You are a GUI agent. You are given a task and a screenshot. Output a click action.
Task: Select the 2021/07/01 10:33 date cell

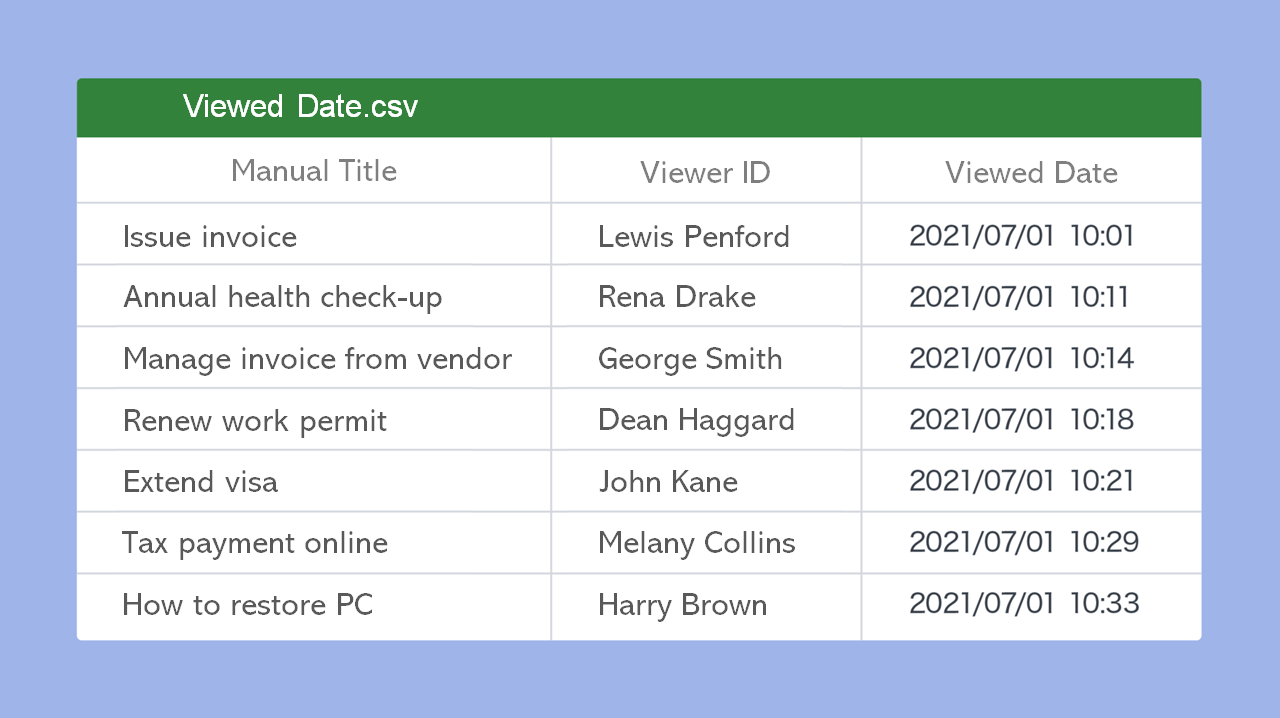[x=1024, y=603]
